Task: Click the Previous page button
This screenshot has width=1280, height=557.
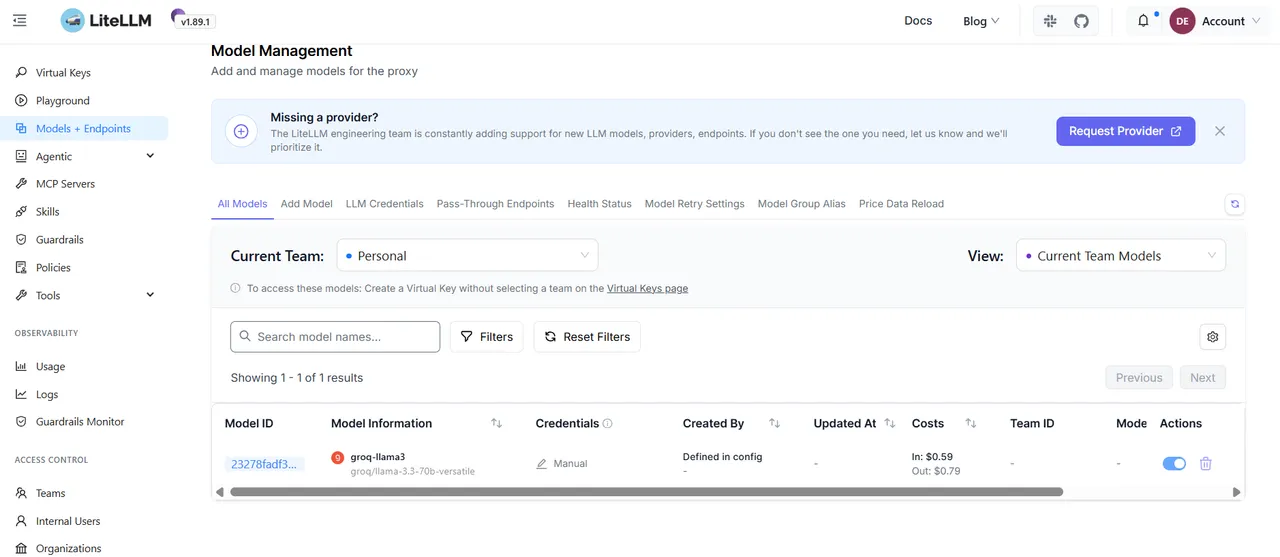Action: 1139,378
